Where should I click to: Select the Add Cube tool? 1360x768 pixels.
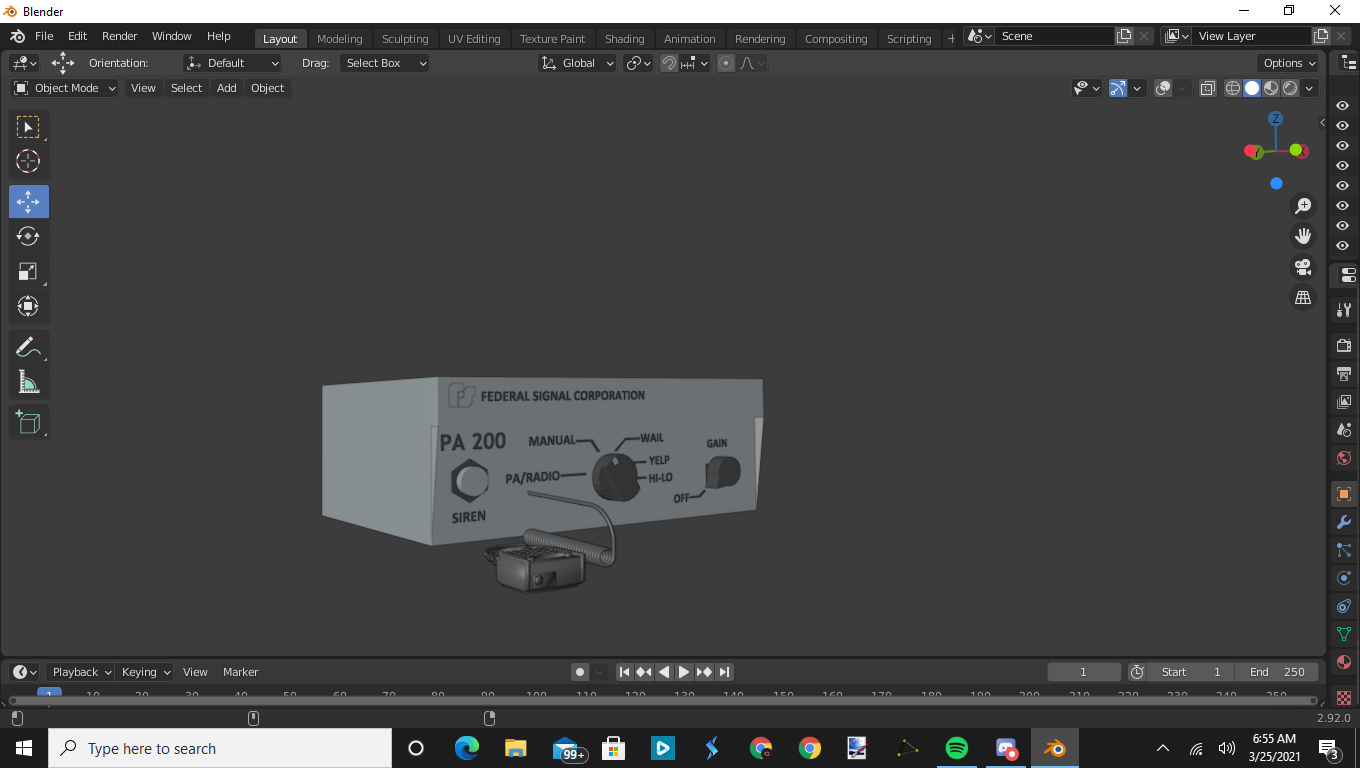point(28,422)
